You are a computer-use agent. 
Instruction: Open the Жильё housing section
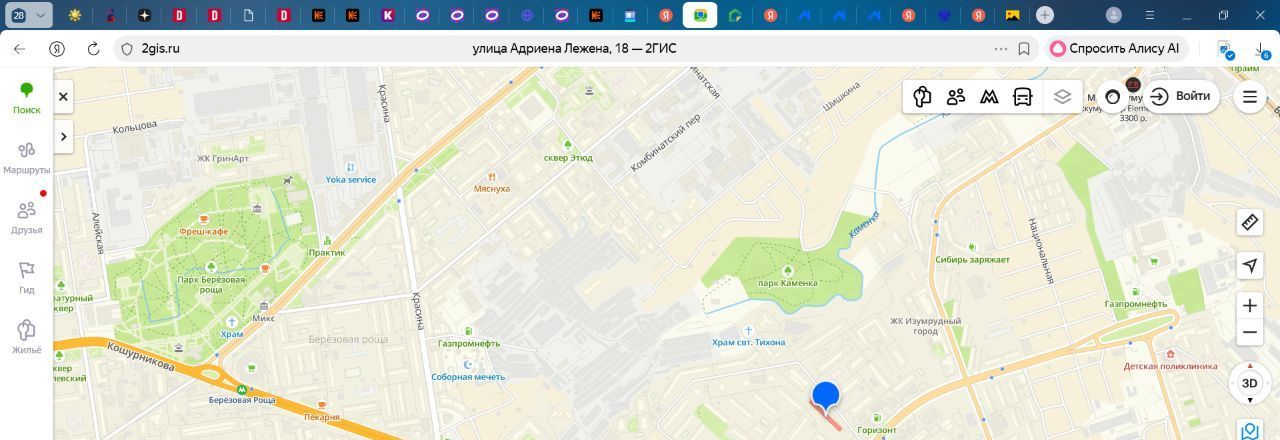[27, 338]
